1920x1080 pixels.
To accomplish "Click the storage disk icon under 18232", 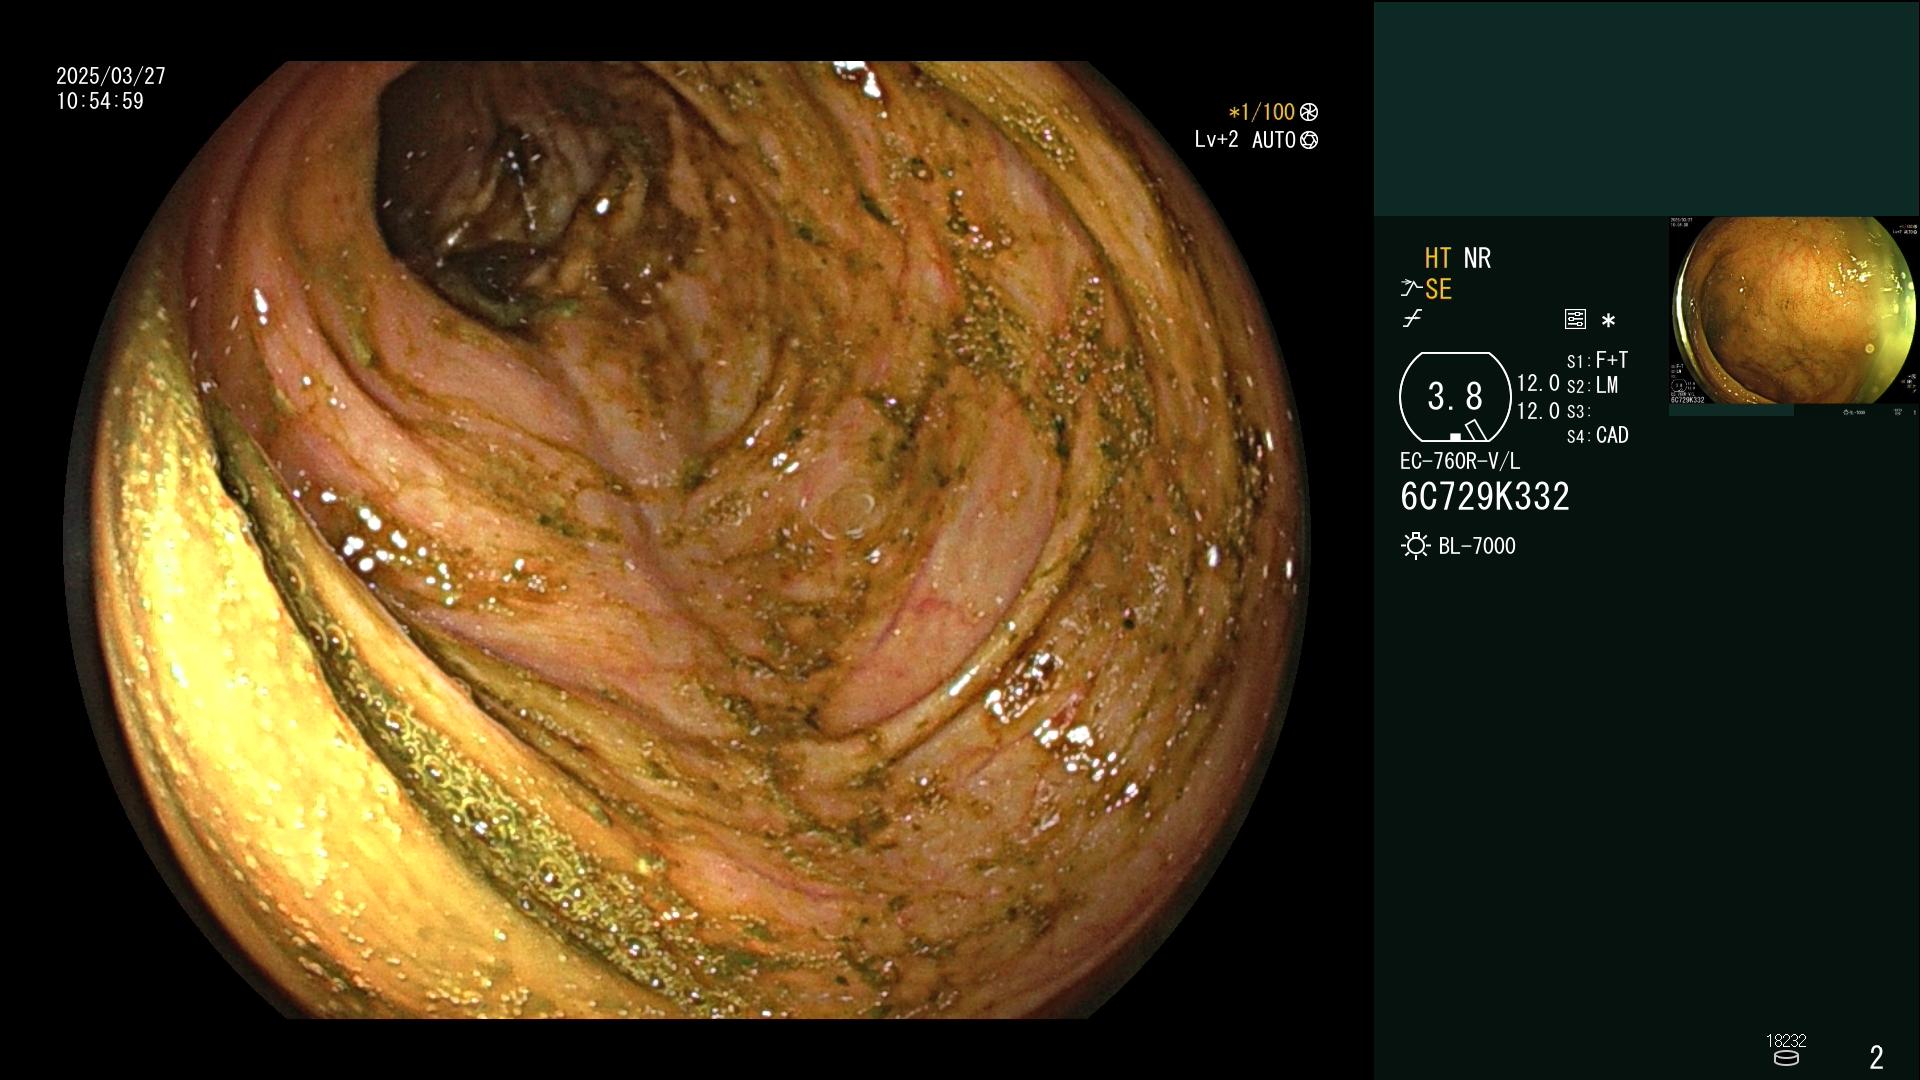I will (1786, 1058).
